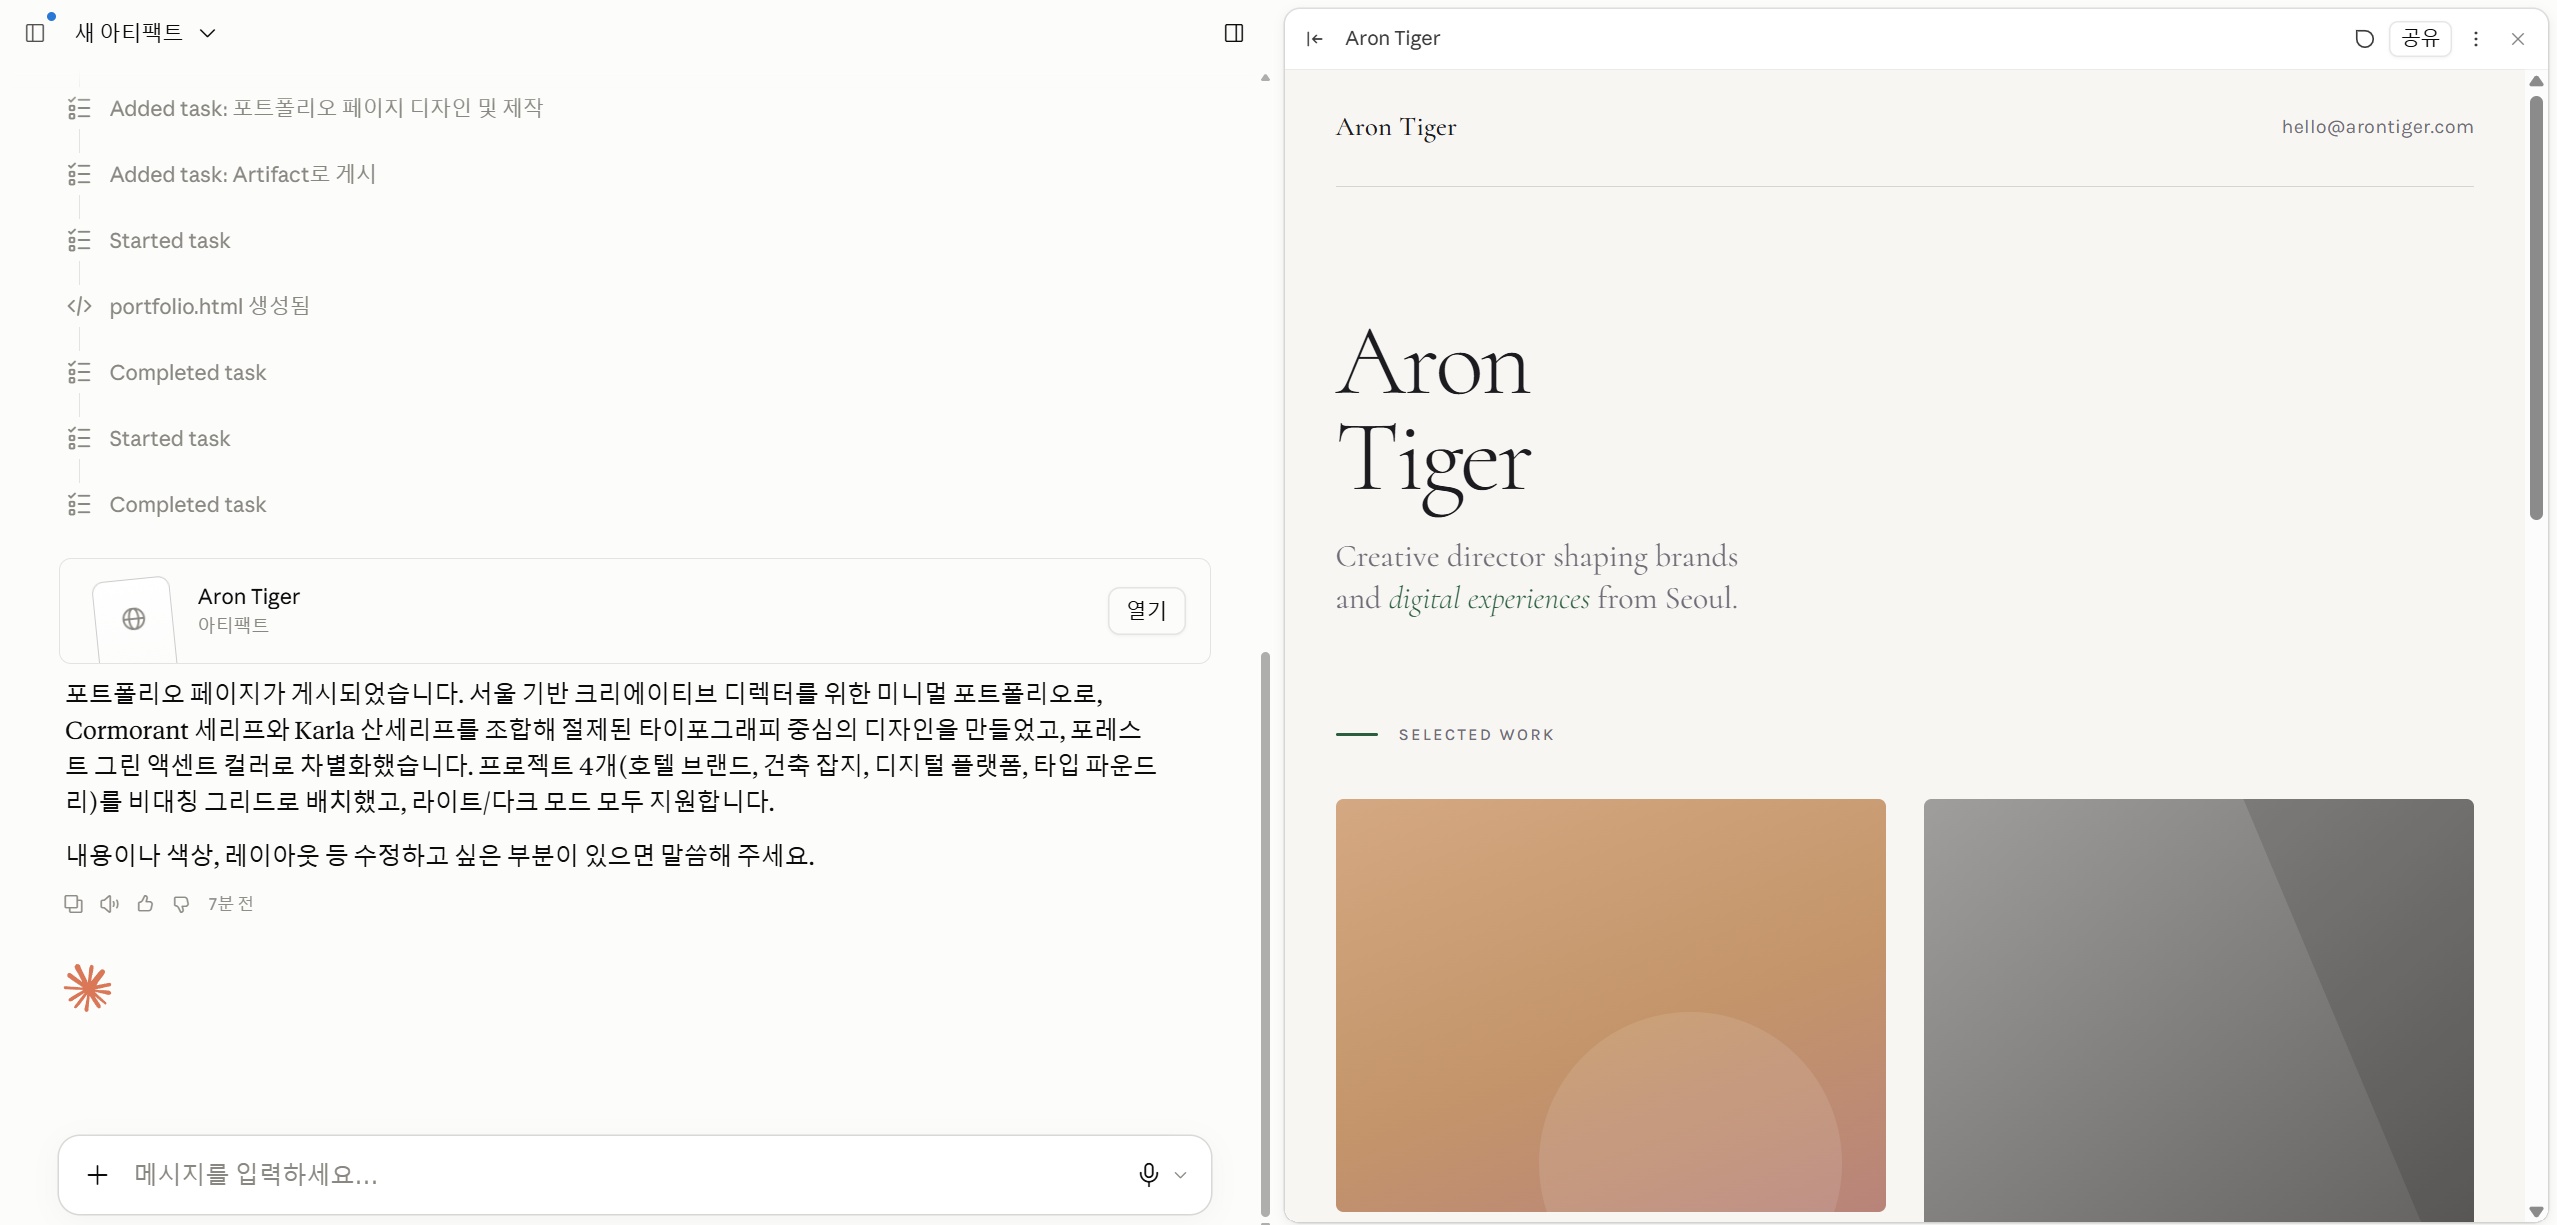Click the task list icon beside Artifact로 게시

click(79, 174)
